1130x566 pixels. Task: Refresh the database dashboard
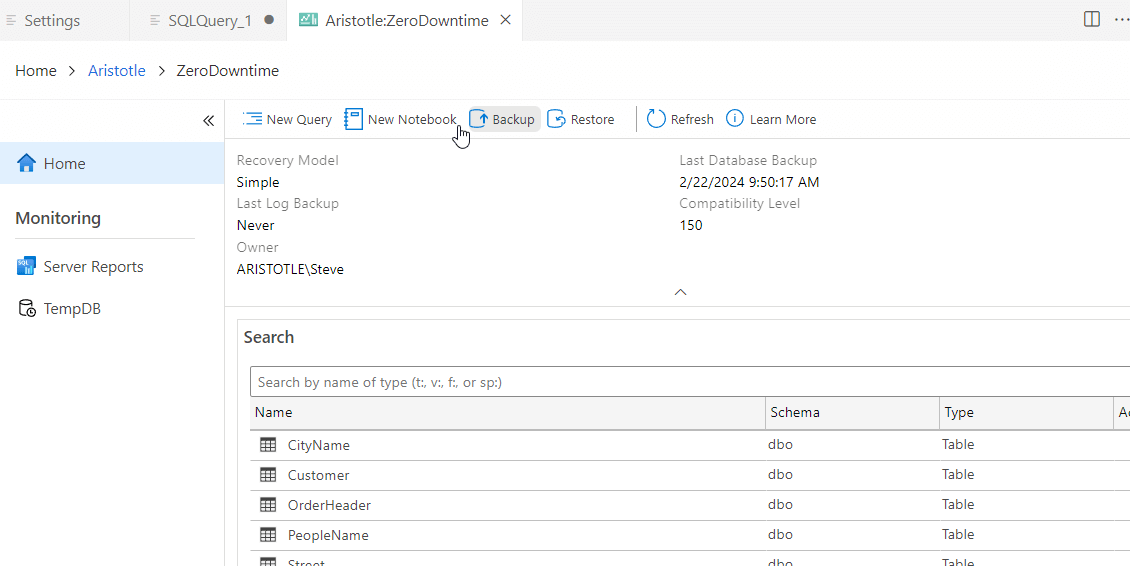click(x=680, y=119)
